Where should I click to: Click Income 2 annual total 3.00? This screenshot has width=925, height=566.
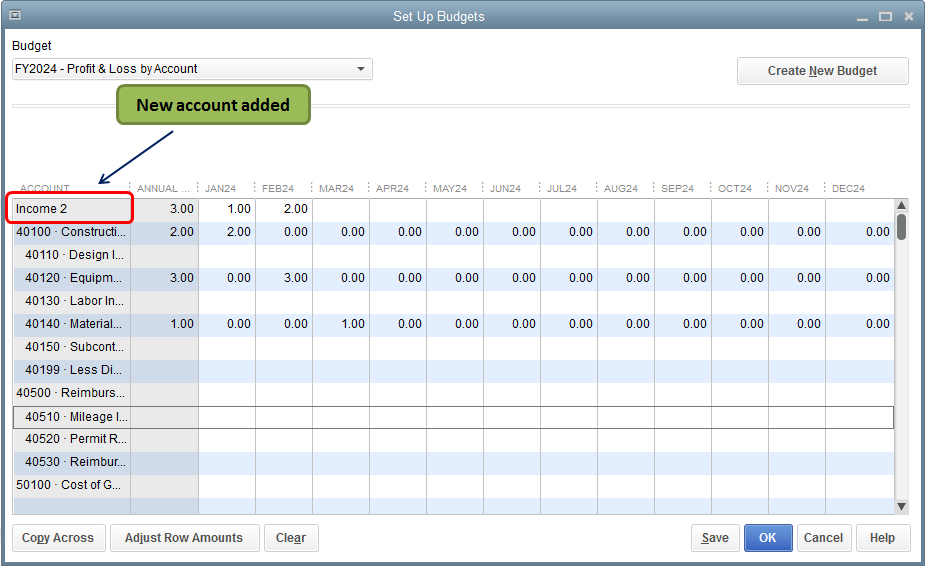click(165, 209)
